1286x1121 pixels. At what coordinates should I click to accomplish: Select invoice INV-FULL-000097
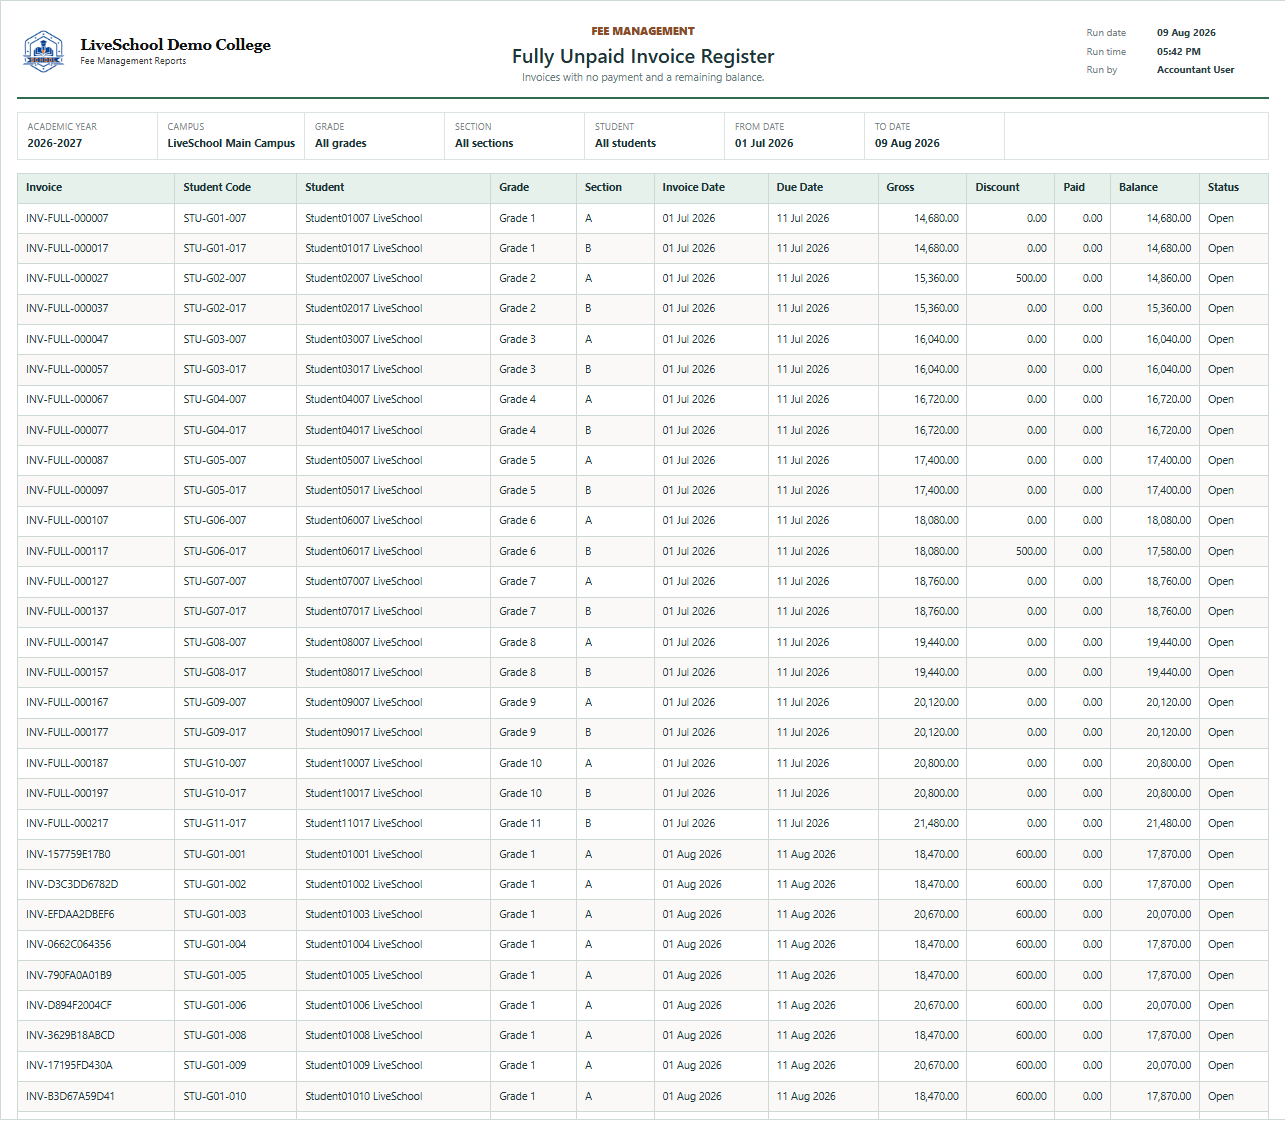67,490
